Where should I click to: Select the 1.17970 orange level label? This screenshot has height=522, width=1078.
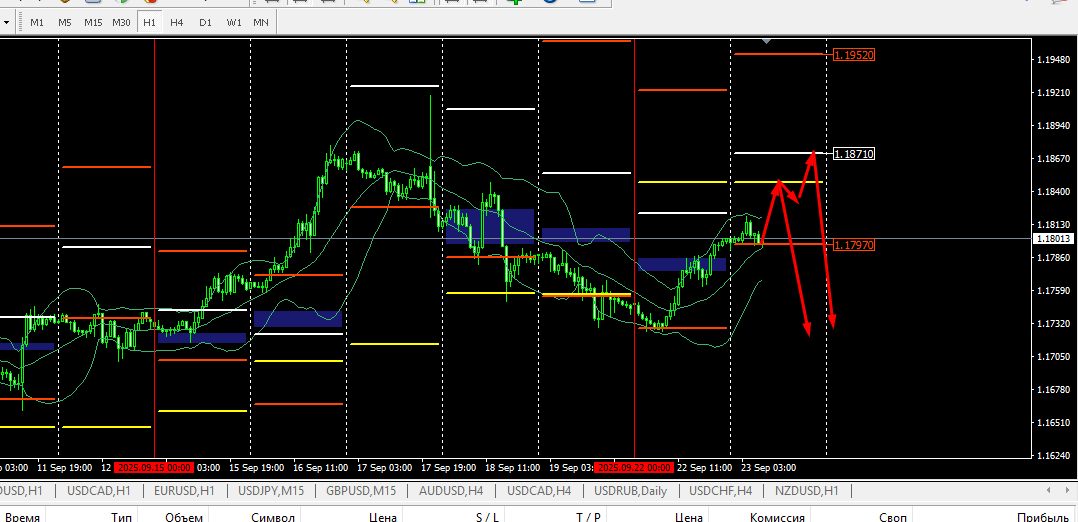(854, 245)
